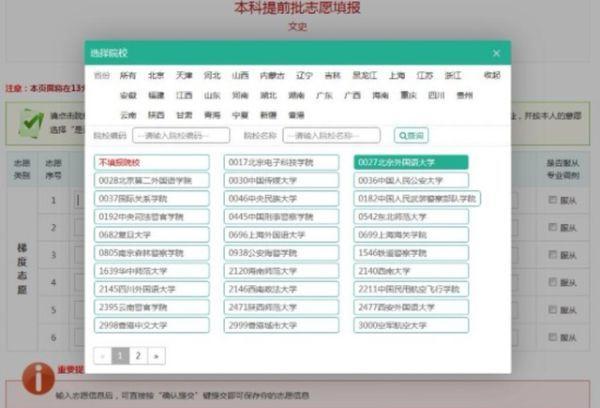Go to pagination page 2
This screenshot has width=600, height=408.
pos(138,356)
